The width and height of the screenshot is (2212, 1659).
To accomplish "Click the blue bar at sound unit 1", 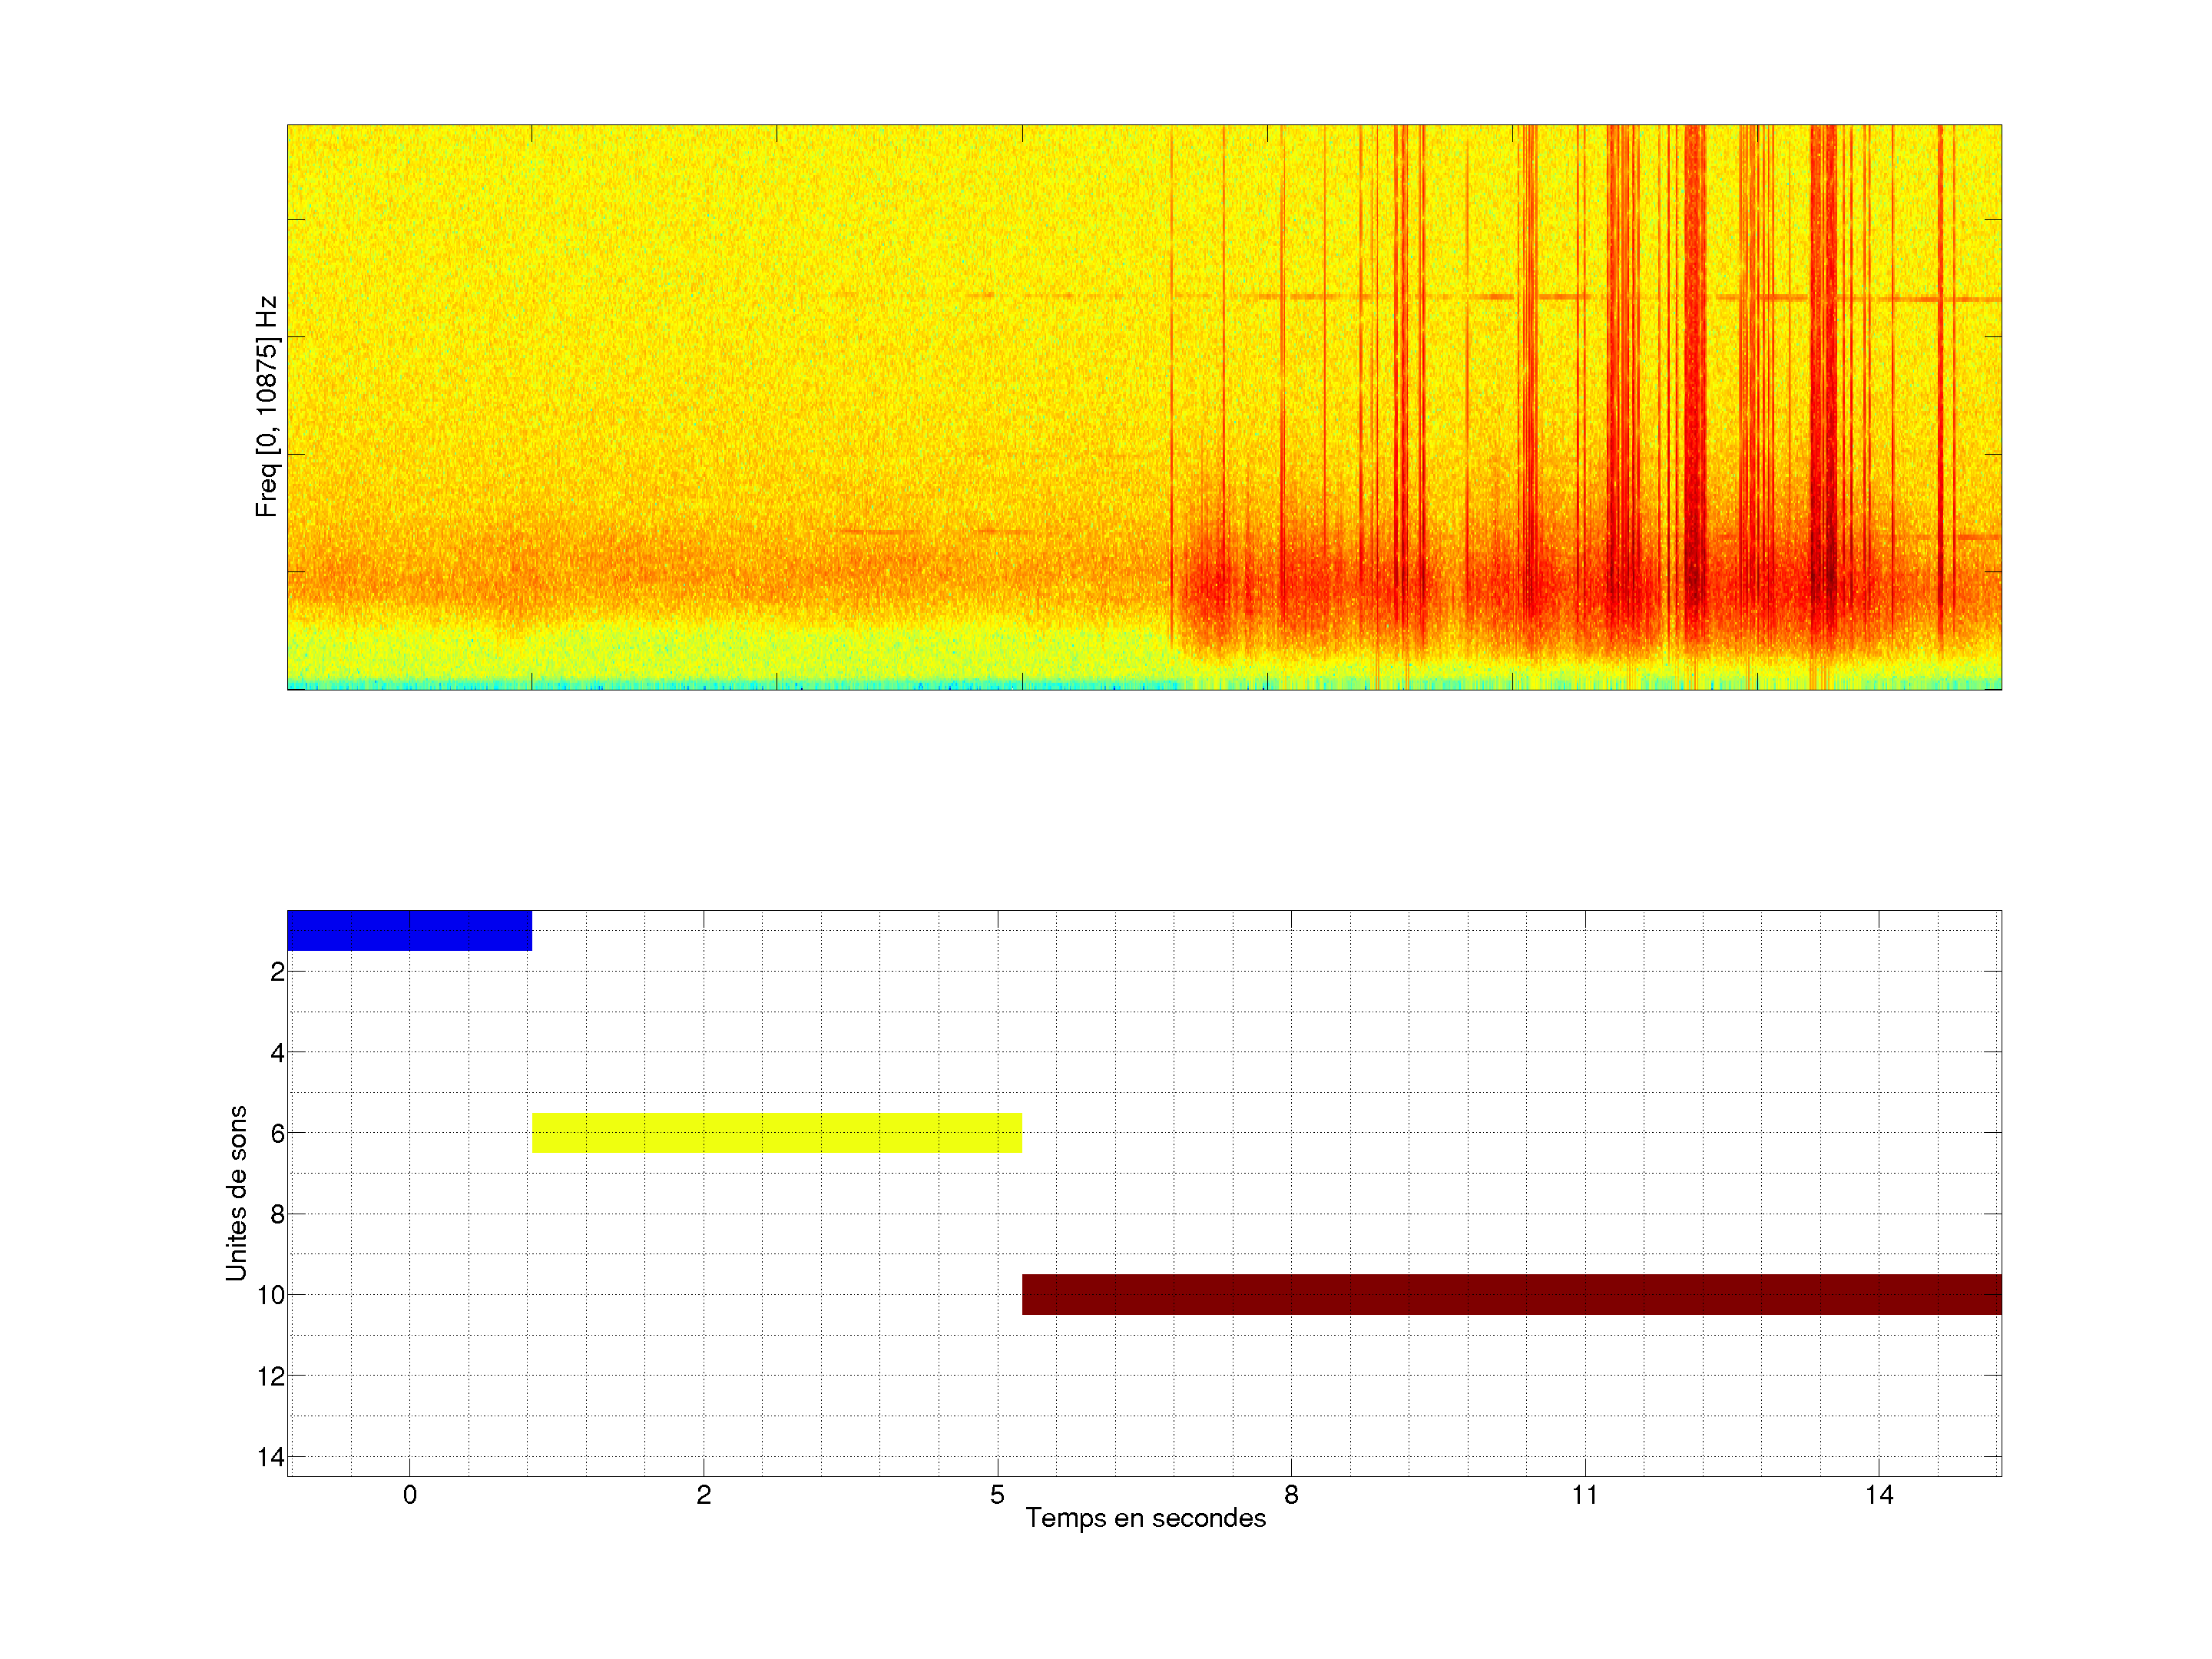I will (x=409, y=930).
